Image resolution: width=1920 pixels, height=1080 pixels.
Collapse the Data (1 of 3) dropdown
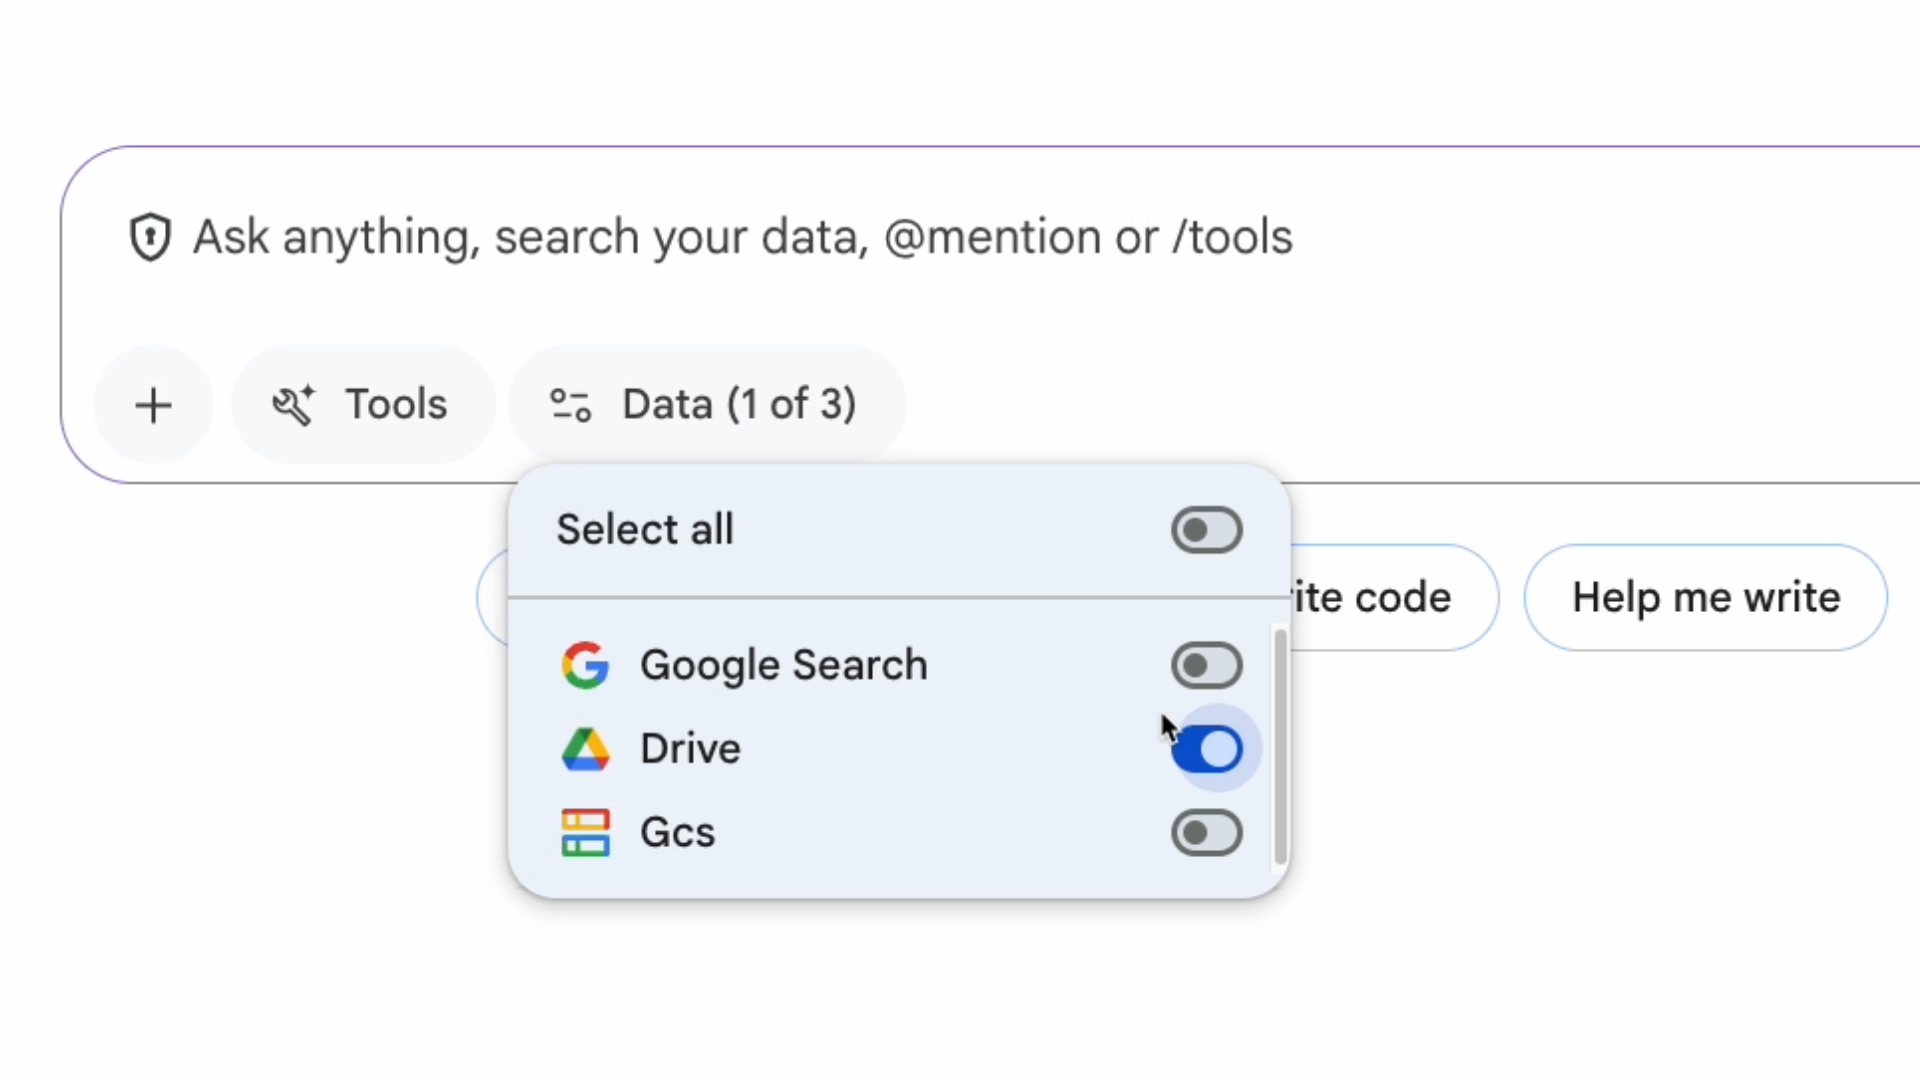click(x=707, y=405)
